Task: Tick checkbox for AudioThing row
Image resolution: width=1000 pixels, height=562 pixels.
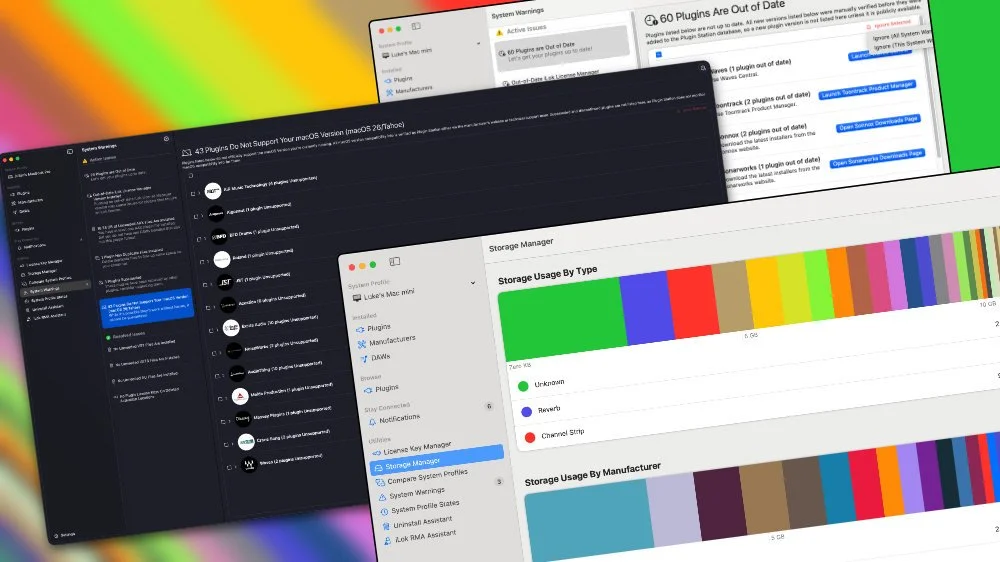Action: coord(217,376)
